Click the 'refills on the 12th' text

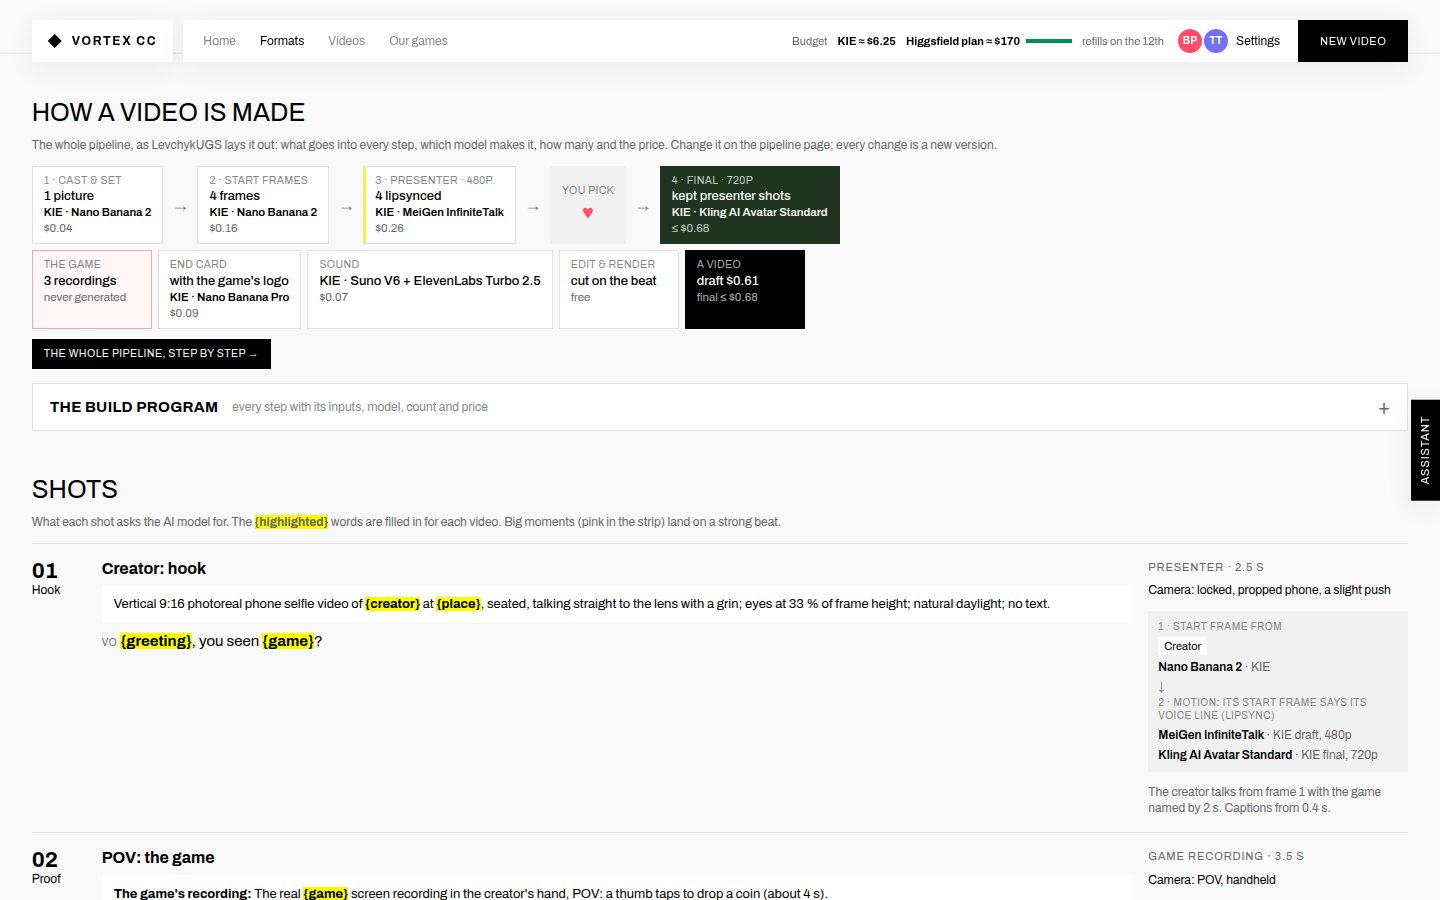pyautogui.click(x=1123, y=41)
